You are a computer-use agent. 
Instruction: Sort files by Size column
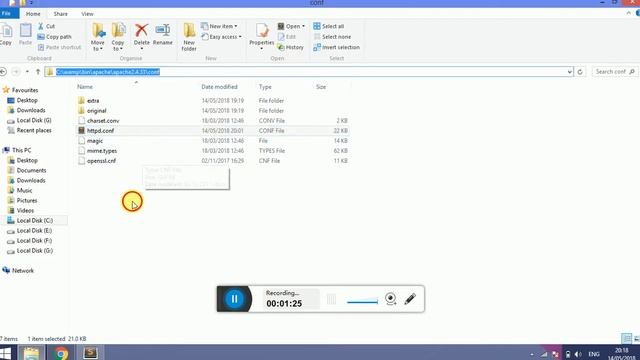[321, 87]
